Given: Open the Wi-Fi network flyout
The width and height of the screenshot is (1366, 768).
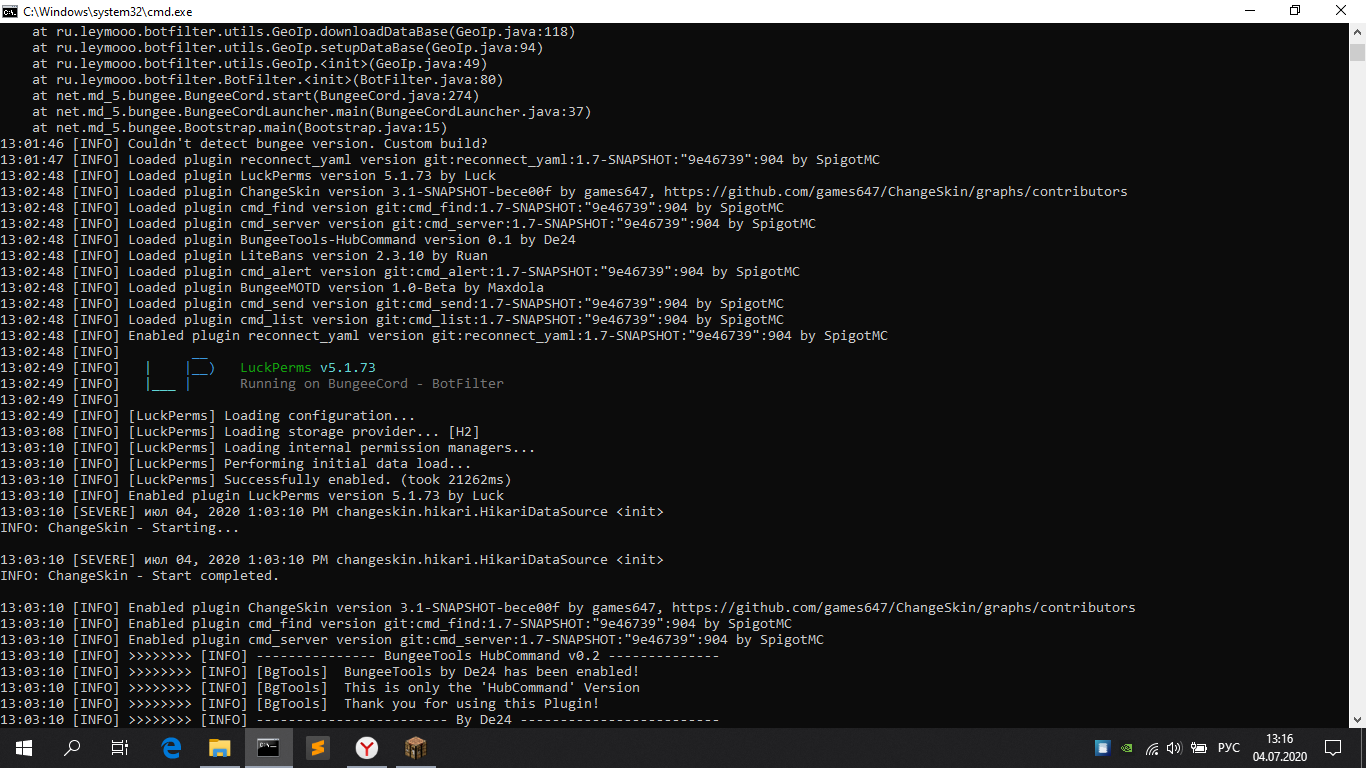Looking at the screenshot, I should (1152, 747).
